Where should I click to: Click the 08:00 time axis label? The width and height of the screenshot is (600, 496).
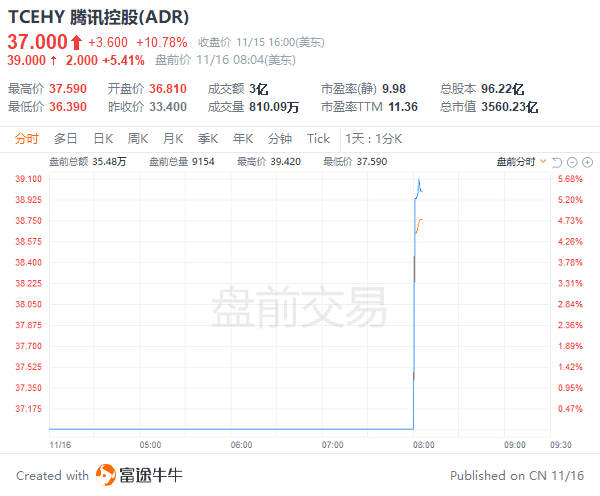tap(424, 445)
